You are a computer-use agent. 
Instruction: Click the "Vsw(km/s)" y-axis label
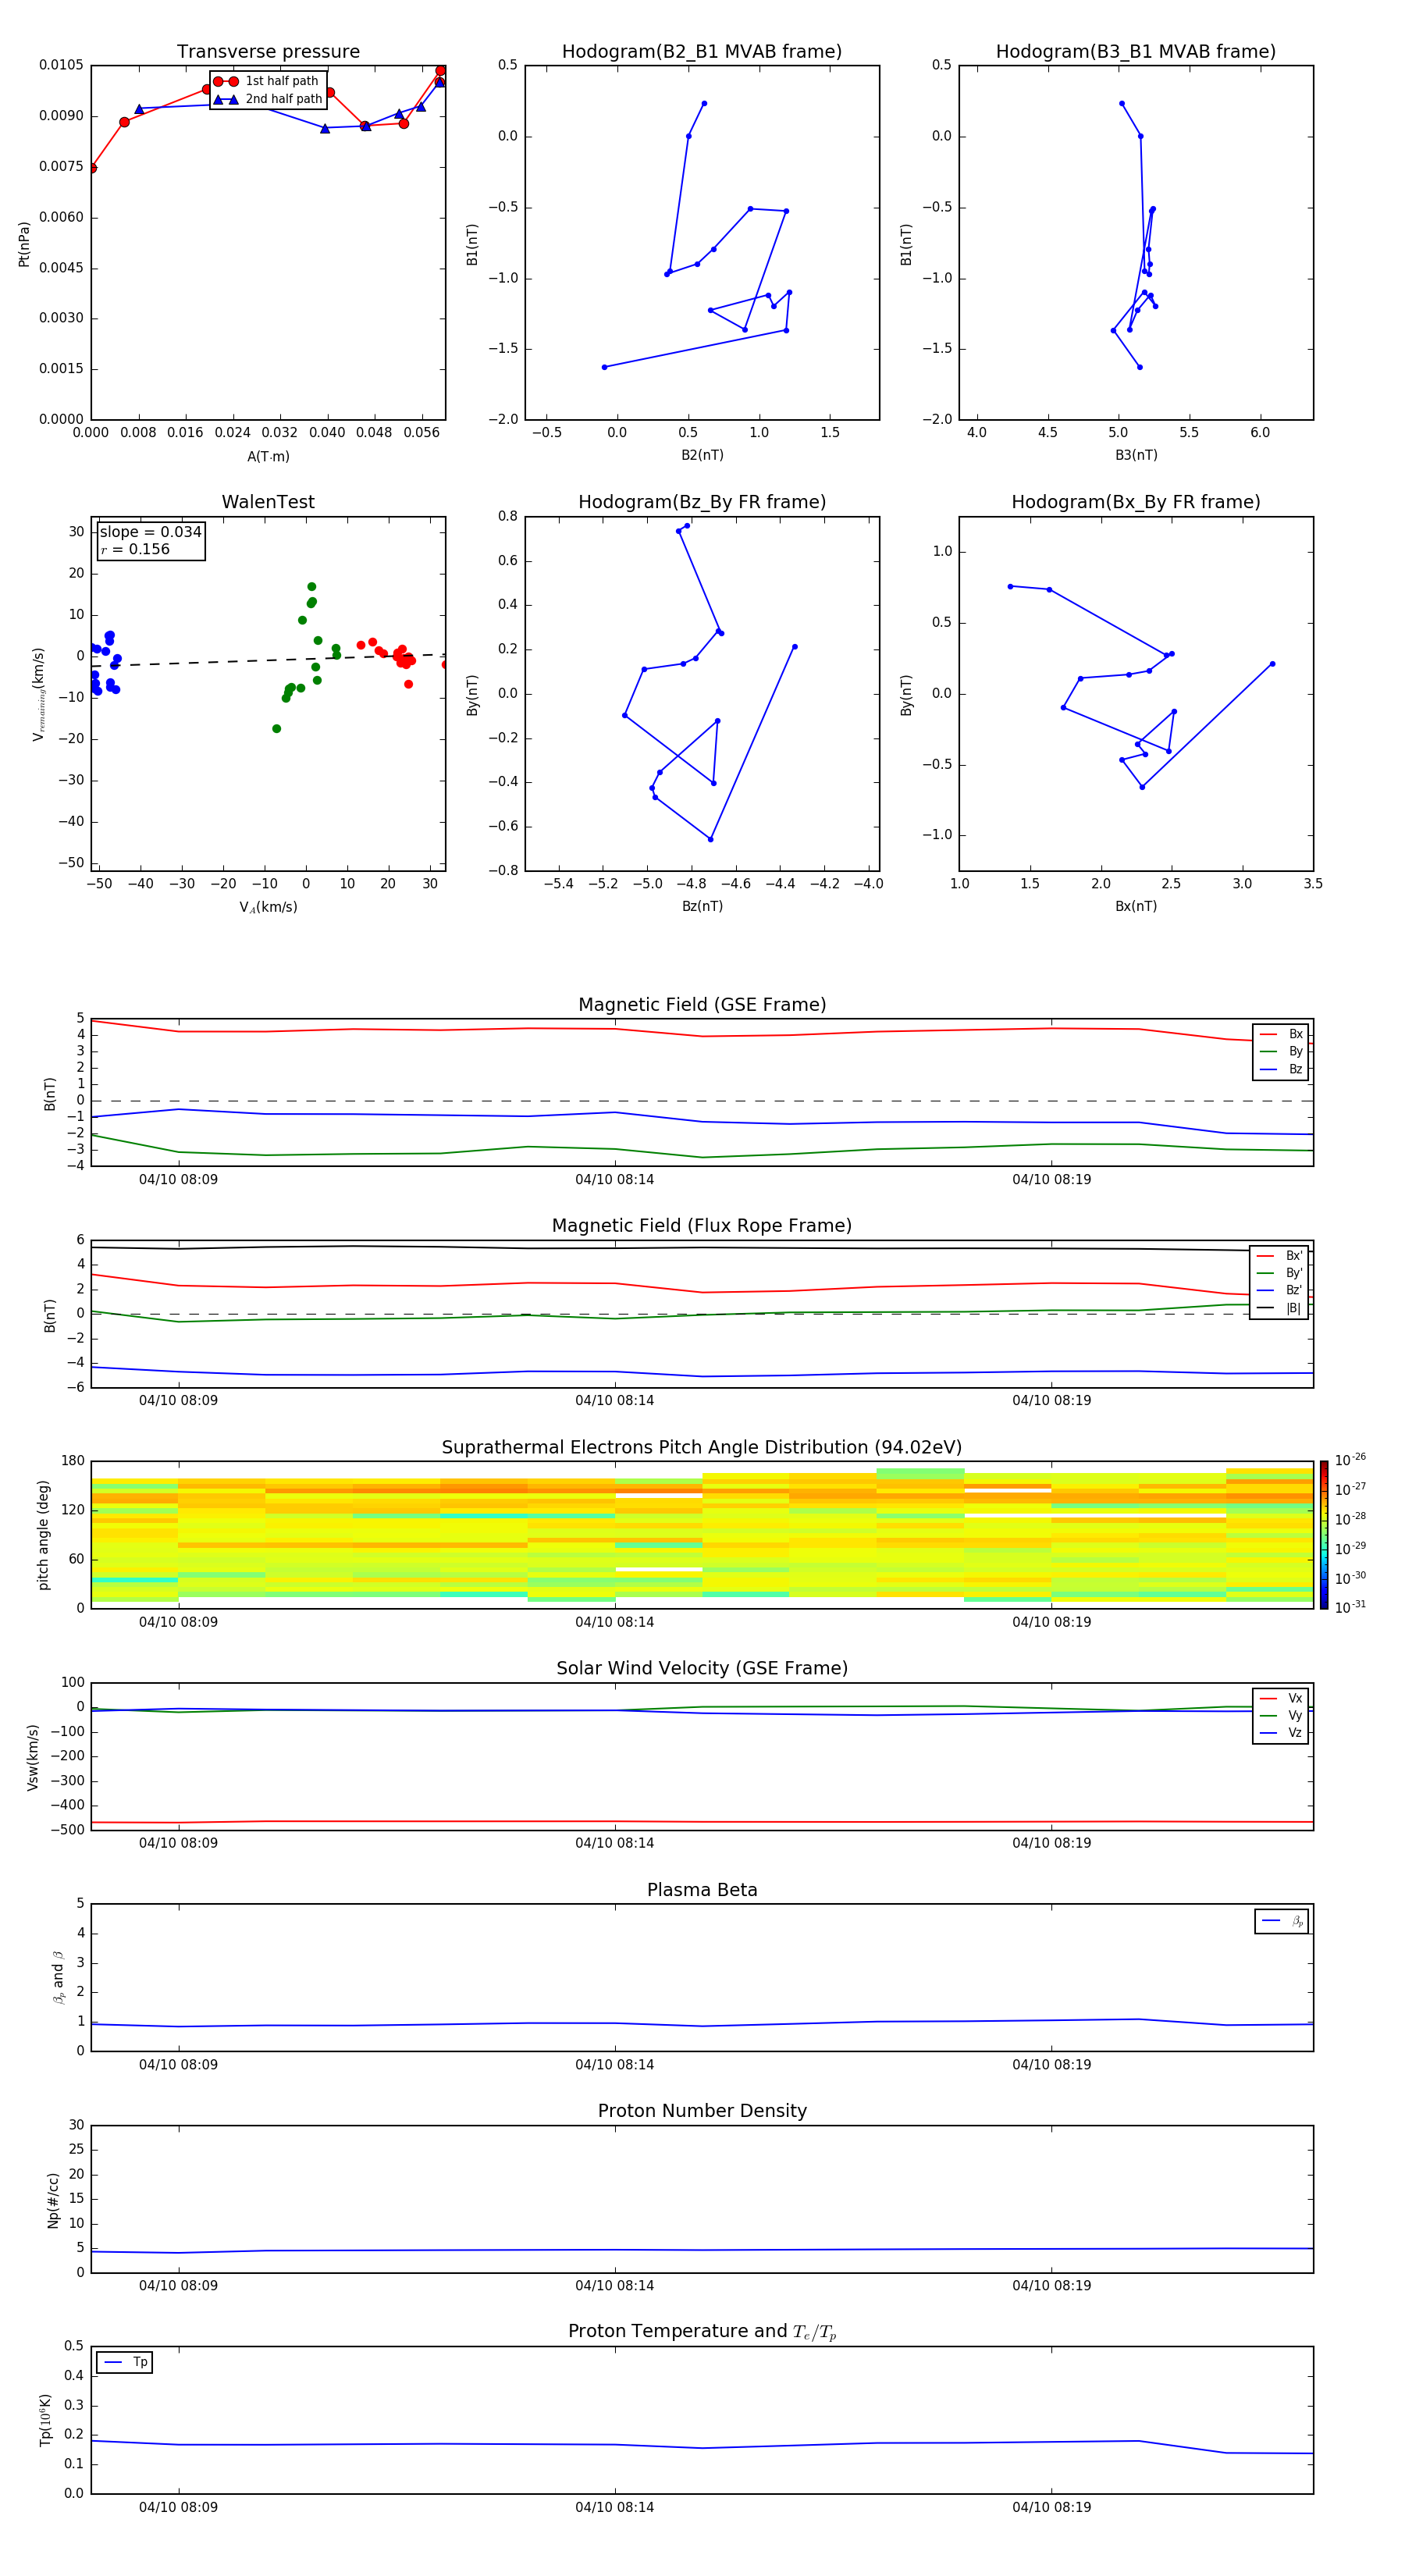point(32,1756)
